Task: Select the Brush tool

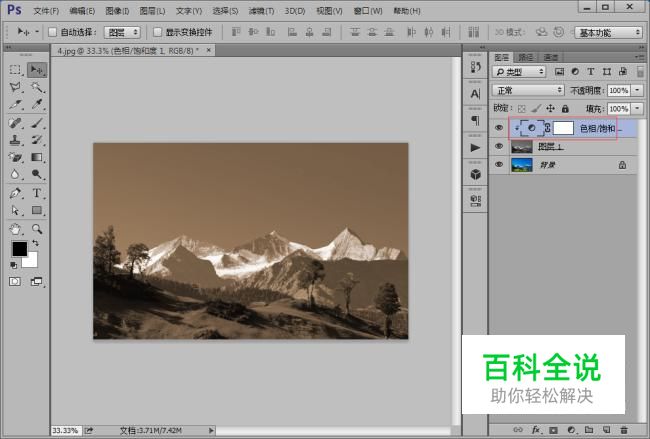Action: point(37,123)
